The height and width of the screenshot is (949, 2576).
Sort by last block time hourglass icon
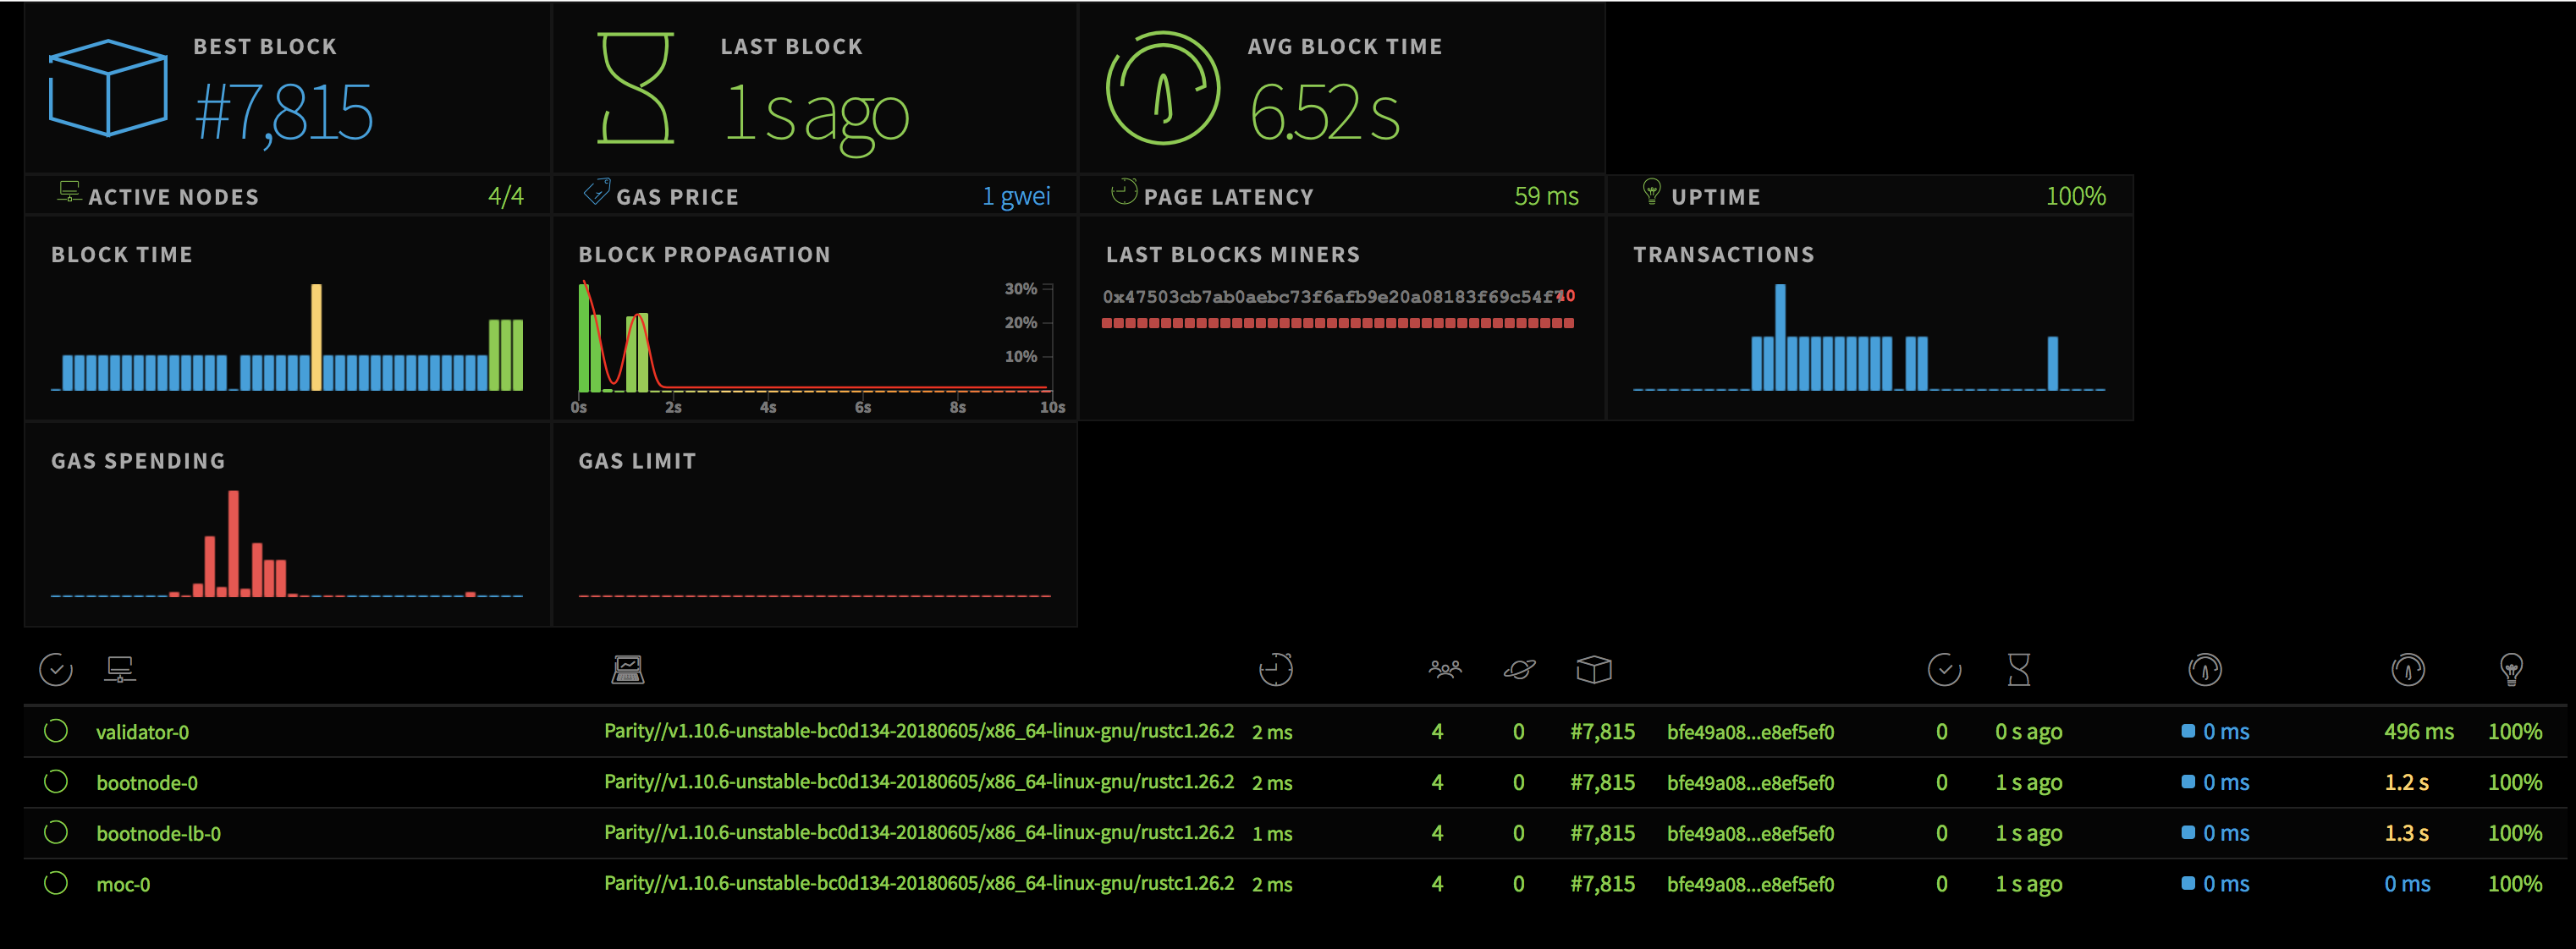(2019, 669)
